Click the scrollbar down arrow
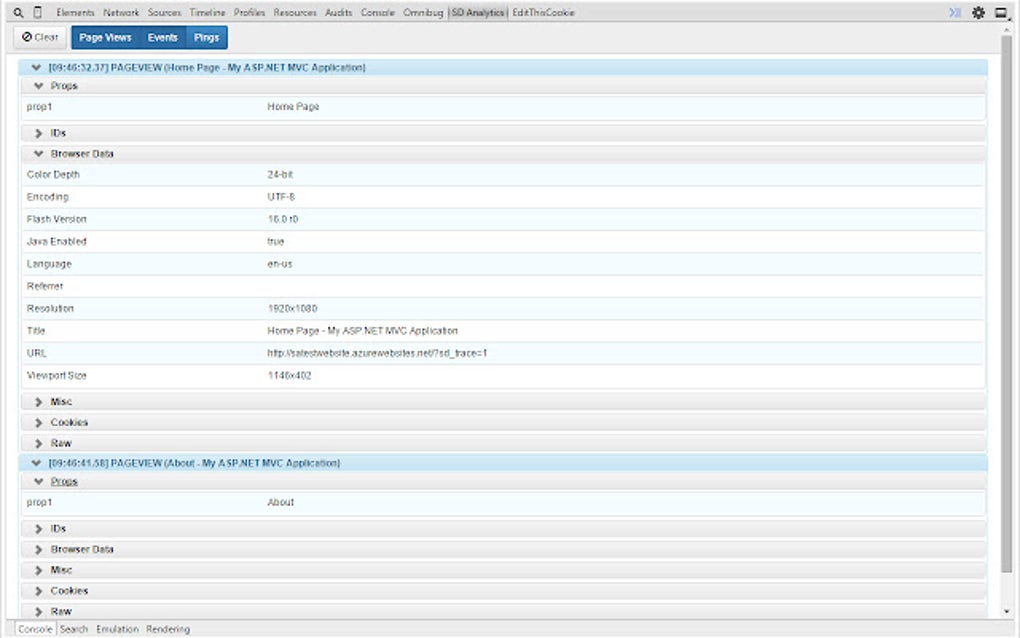Image resolution: width=1020 pixels, height=638 pixels. 1007,610
